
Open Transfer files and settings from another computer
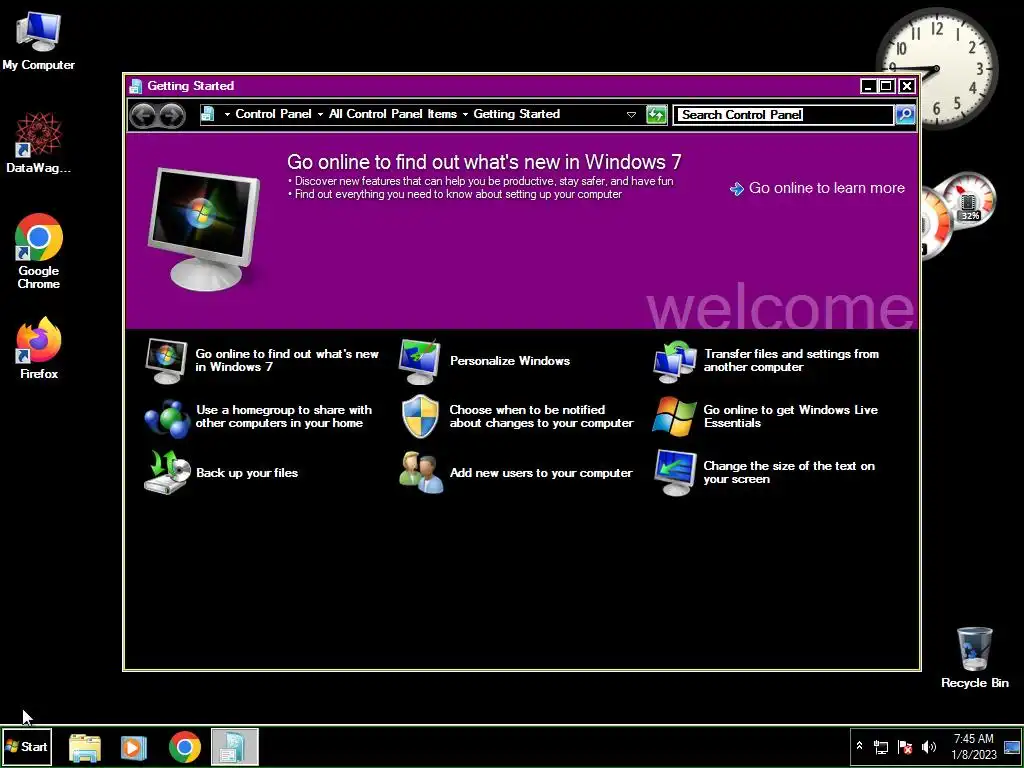pyautogui.click(x=791, y=360)
